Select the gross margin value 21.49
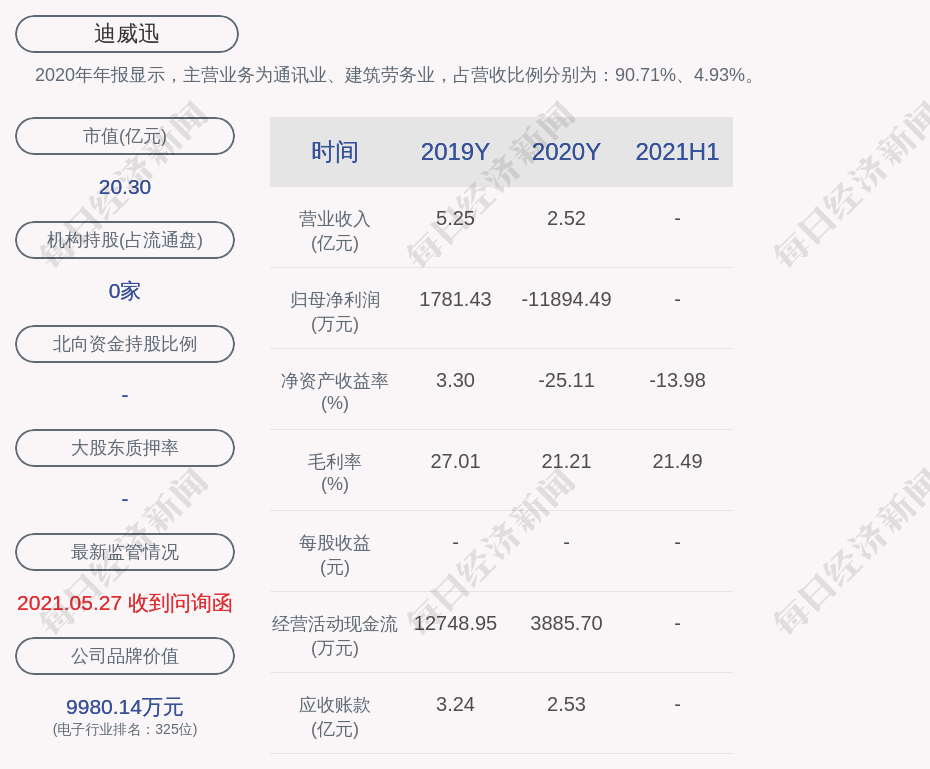 coord(677,461)
